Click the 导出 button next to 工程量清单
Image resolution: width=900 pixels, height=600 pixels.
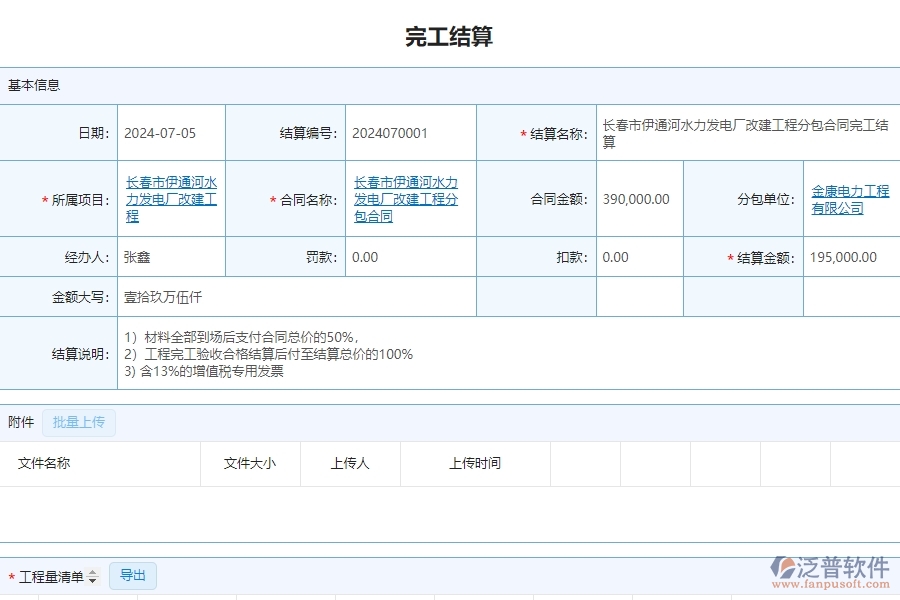click(133, 576)
